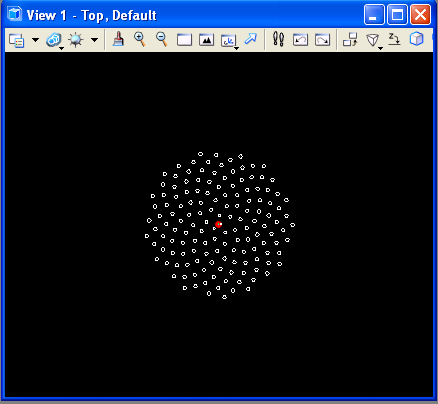Open the Change View Perspective dropdown
438x404 pixels.
pyautogui.click(x=373, y=41)
